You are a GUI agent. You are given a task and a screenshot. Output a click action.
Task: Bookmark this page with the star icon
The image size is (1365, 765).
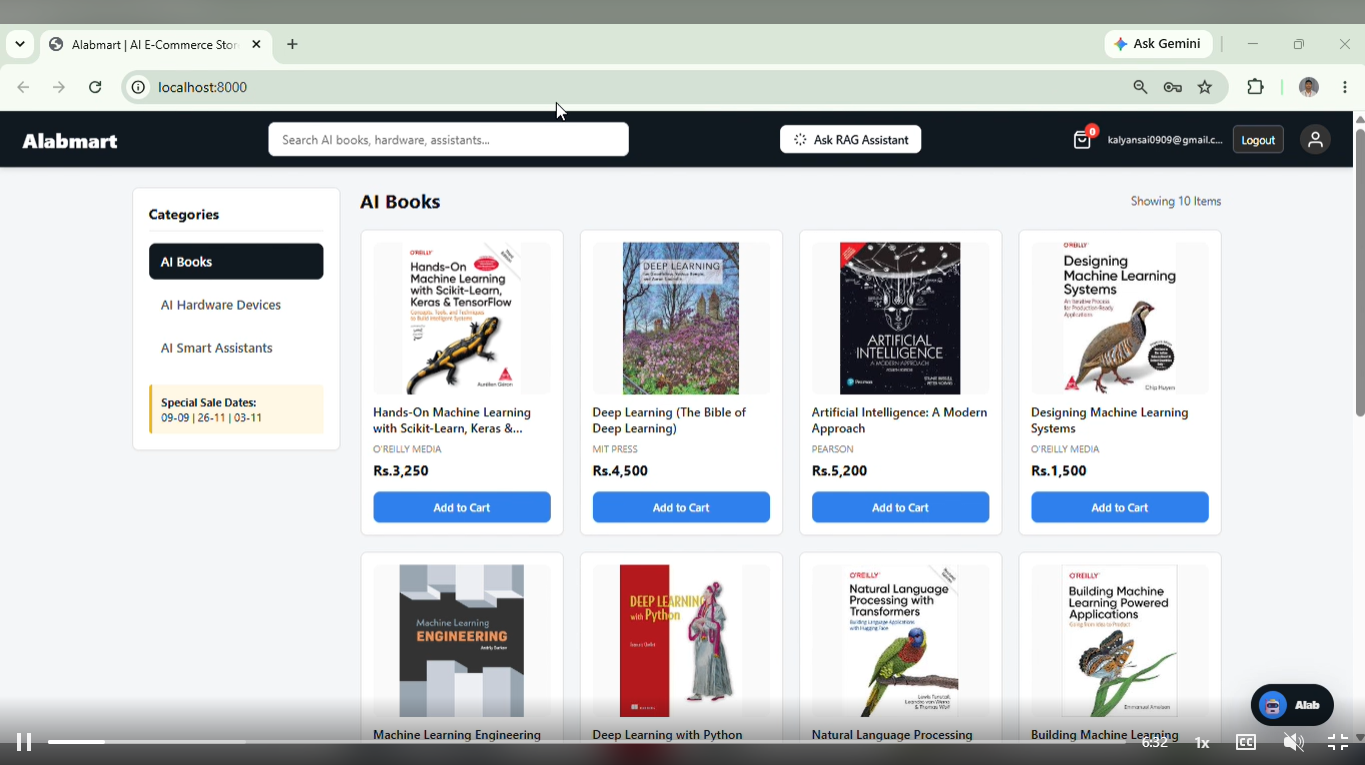pyautogui.click(x=1205, y=87)
